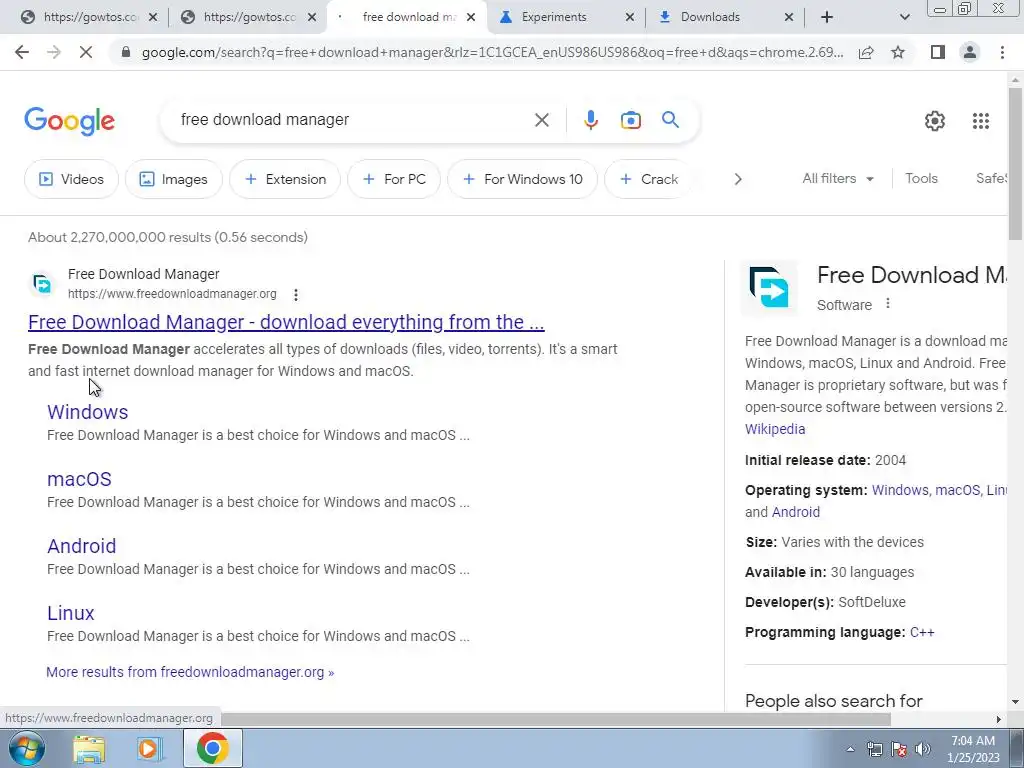Image resolution: width=1024 pixels, height=768 pixels.
Task: Filter results by Videos
Action: click(x=72, y=179)
